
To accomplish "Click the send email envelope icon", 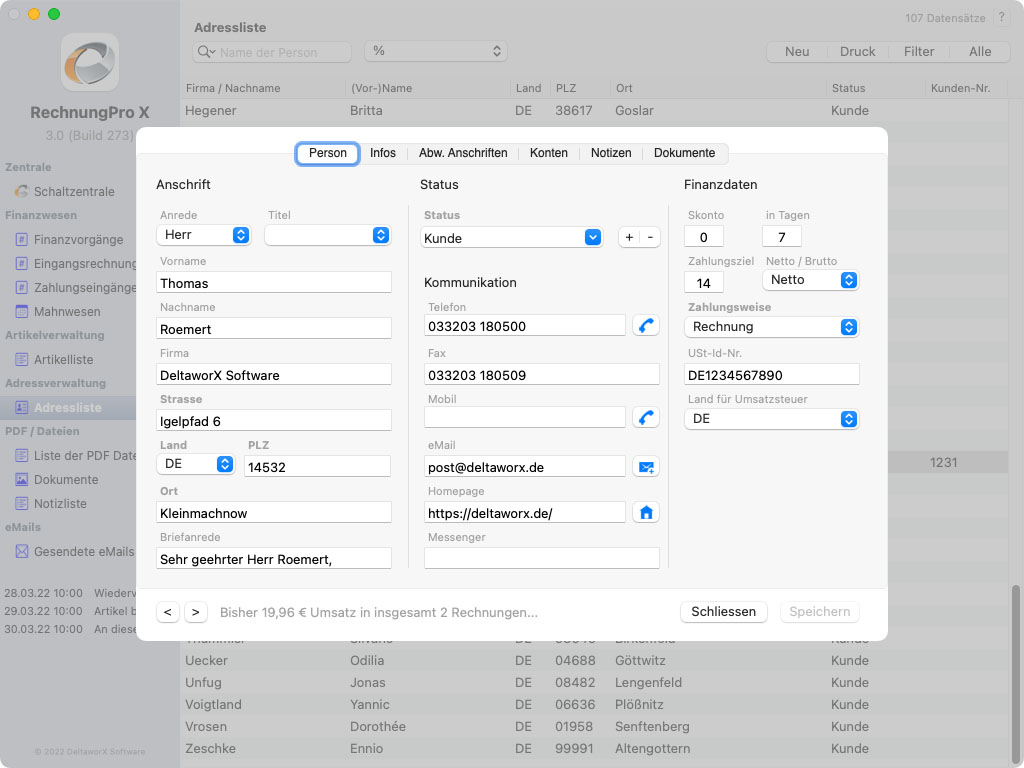I will coord(646,466).
